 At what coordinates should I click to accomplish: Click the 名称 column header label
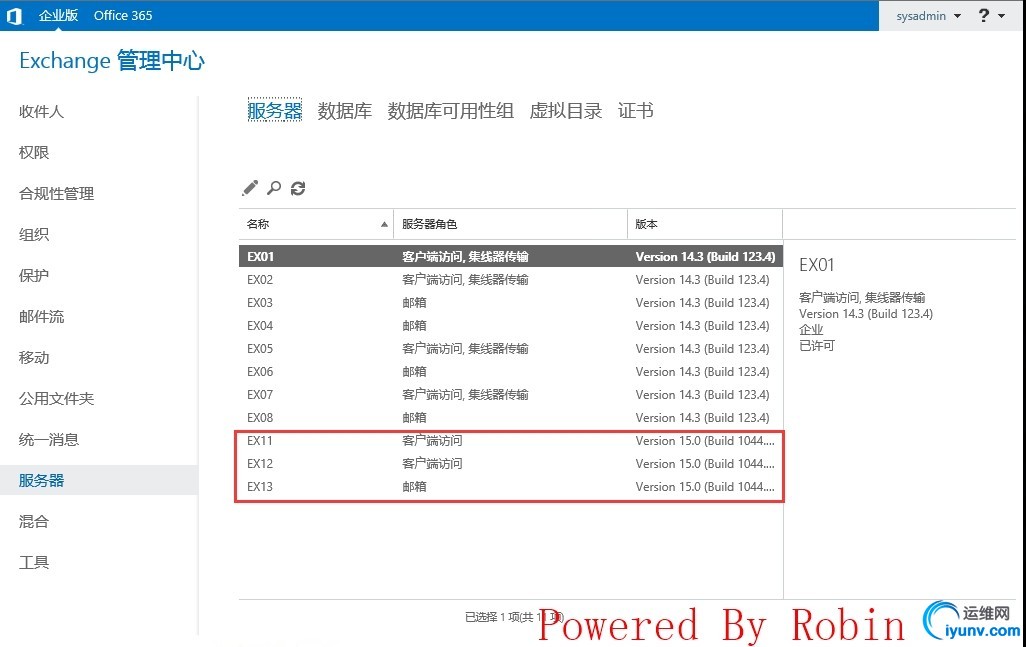(x=258, y=224)
